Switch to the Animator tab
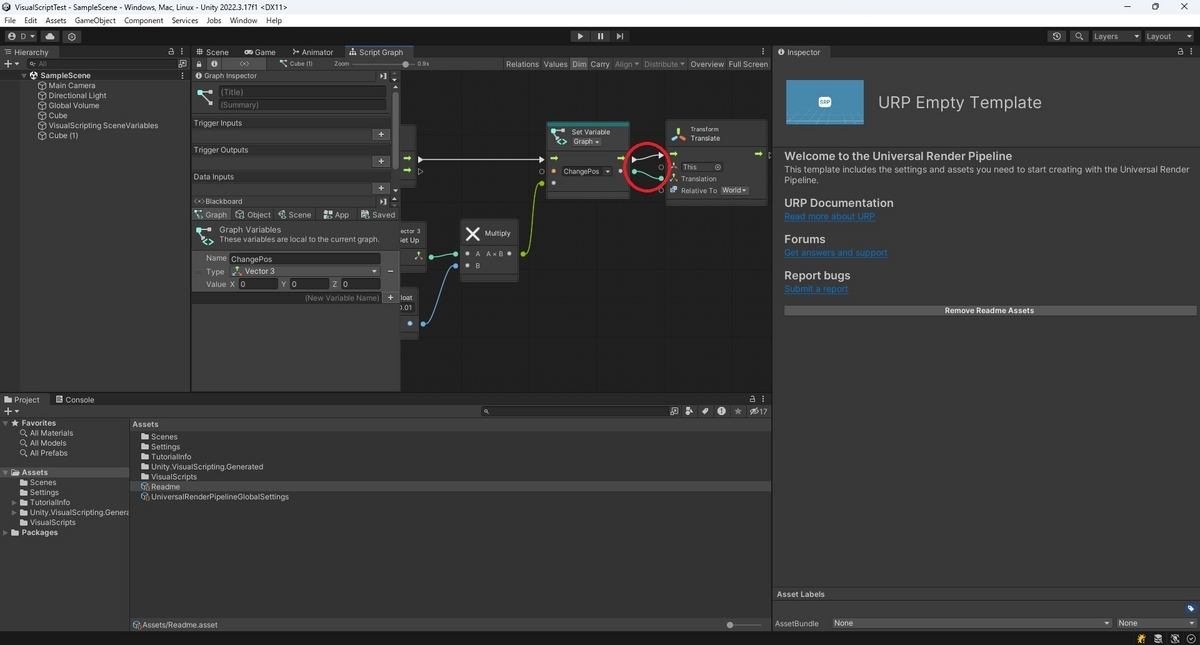Image resolution: width=1200 pixels, height=645 pixels. [x=312, y=52]
